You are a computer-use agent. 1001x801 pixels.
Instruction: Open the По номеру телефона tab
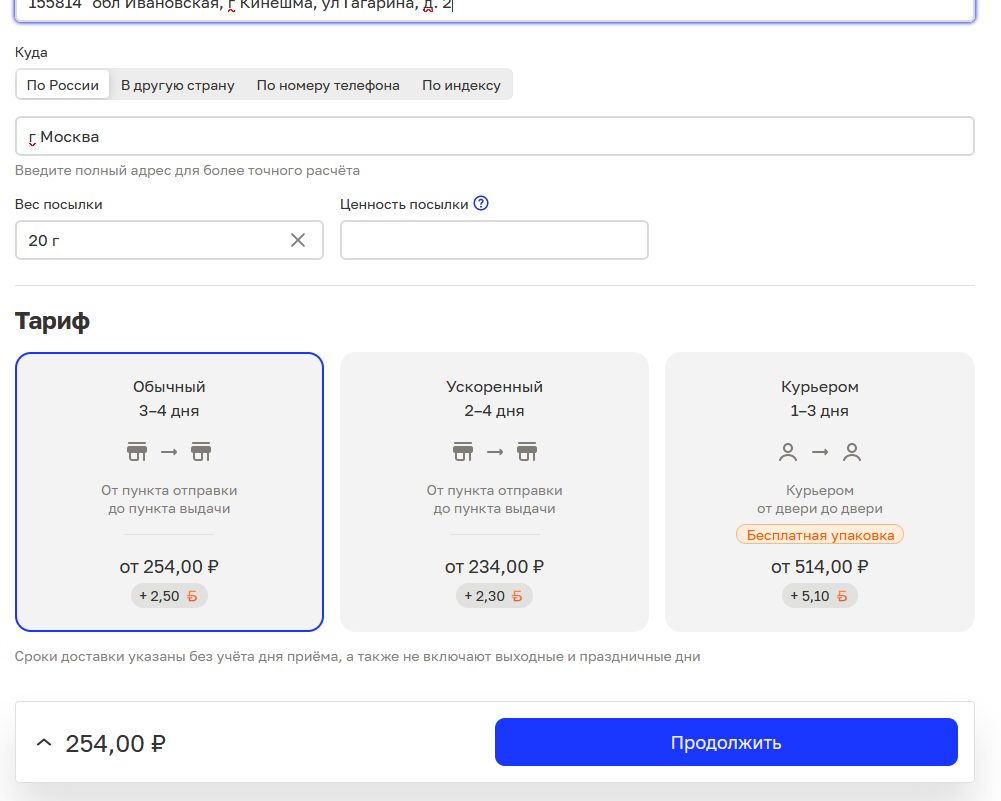328,85
